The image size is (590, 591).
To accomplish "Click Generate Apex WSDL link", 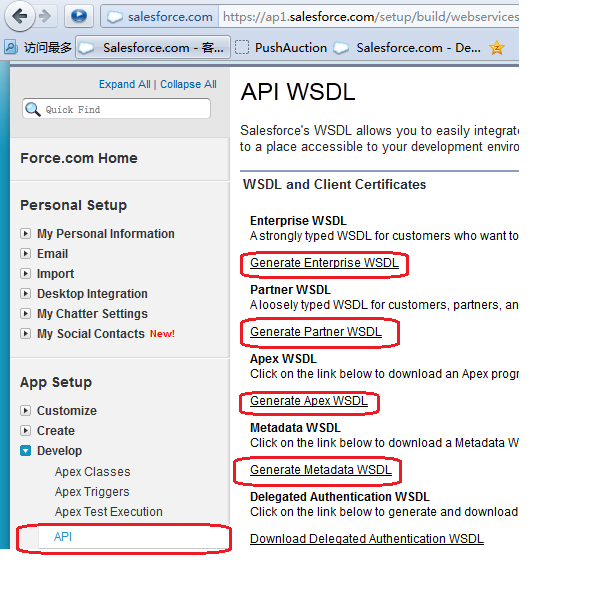I will (x=309, y=401).
